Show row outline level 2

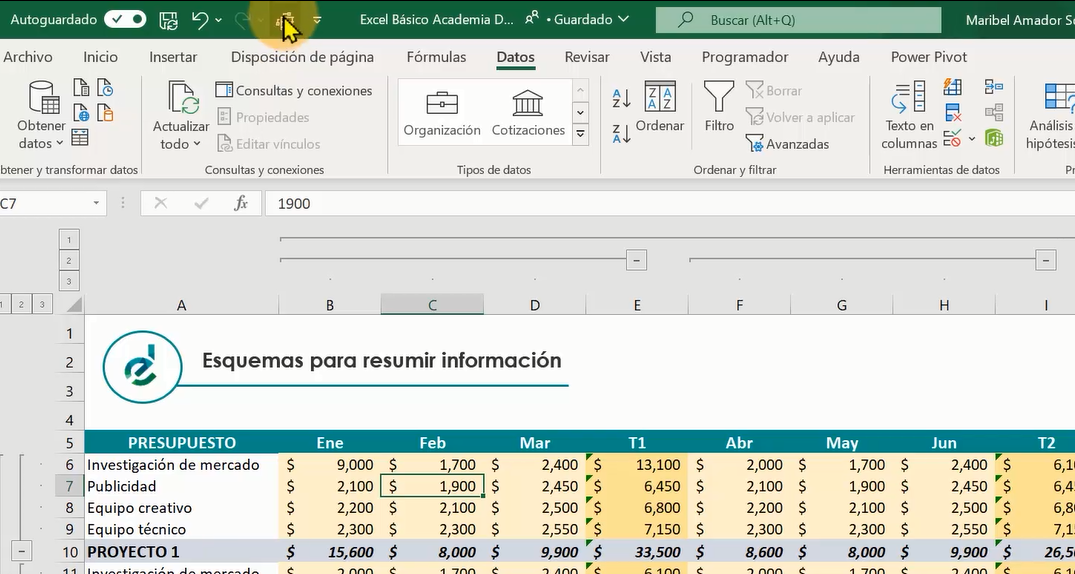(21, 304)
